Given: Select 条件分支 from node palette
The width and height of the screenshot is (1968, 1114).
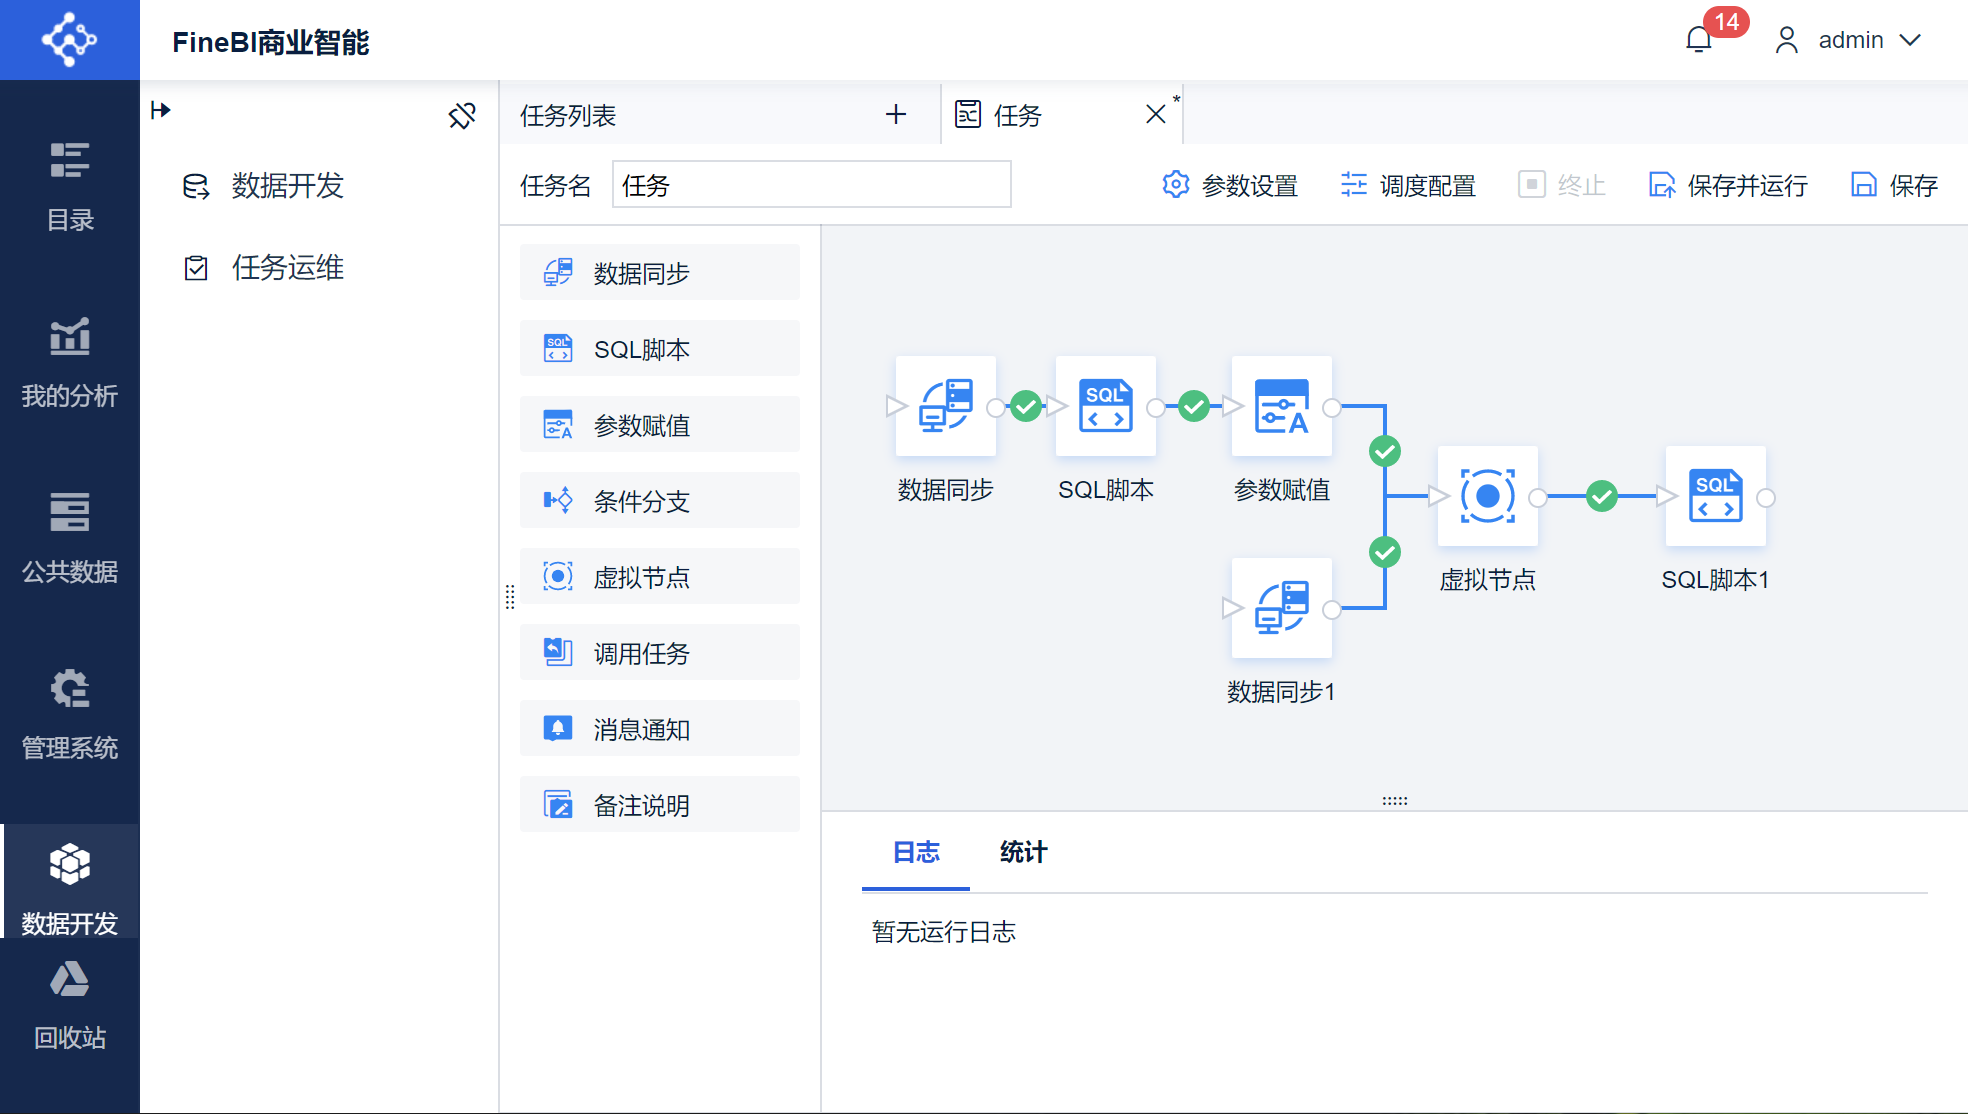Looking at the screenshot, I should [660, 501].
